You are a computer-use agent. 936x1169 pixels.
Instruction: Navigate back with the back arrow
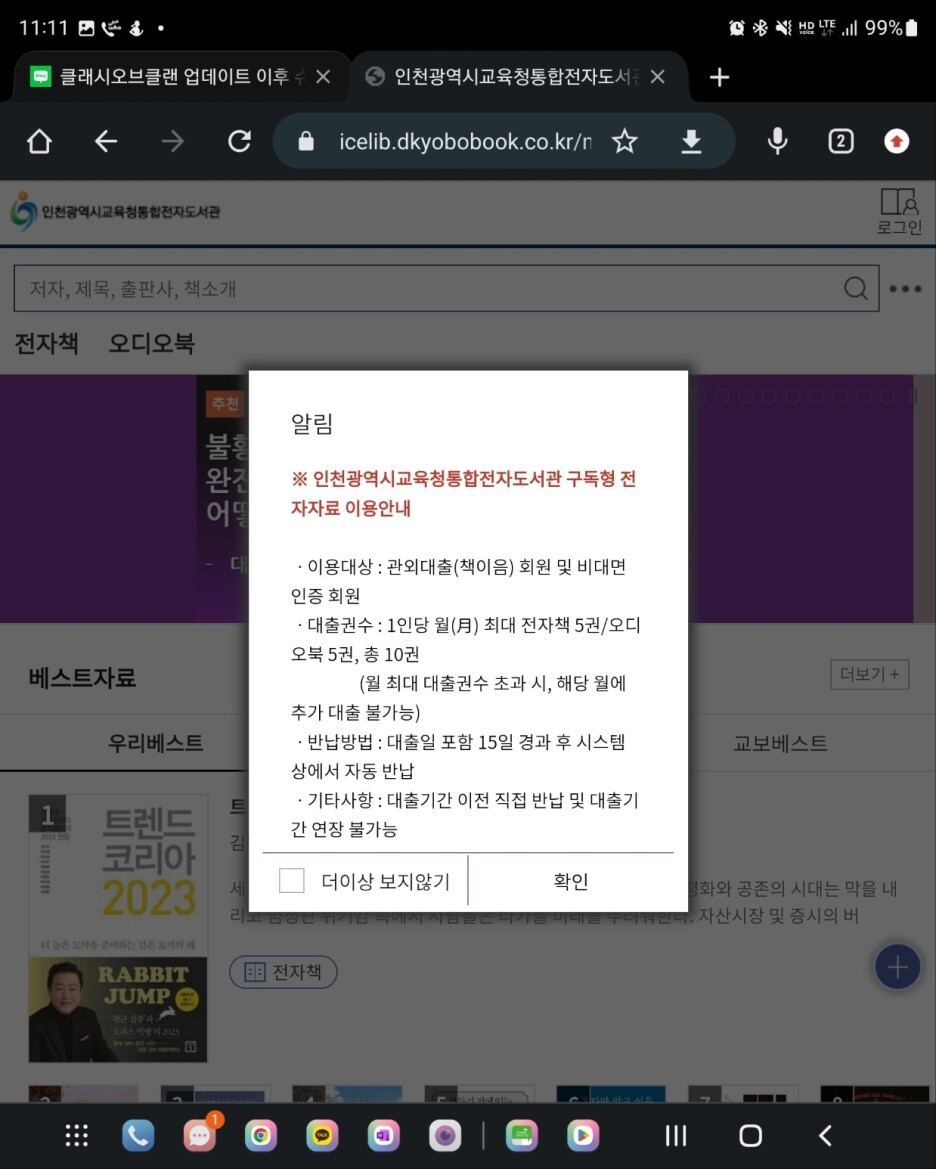tap(106, 141)
